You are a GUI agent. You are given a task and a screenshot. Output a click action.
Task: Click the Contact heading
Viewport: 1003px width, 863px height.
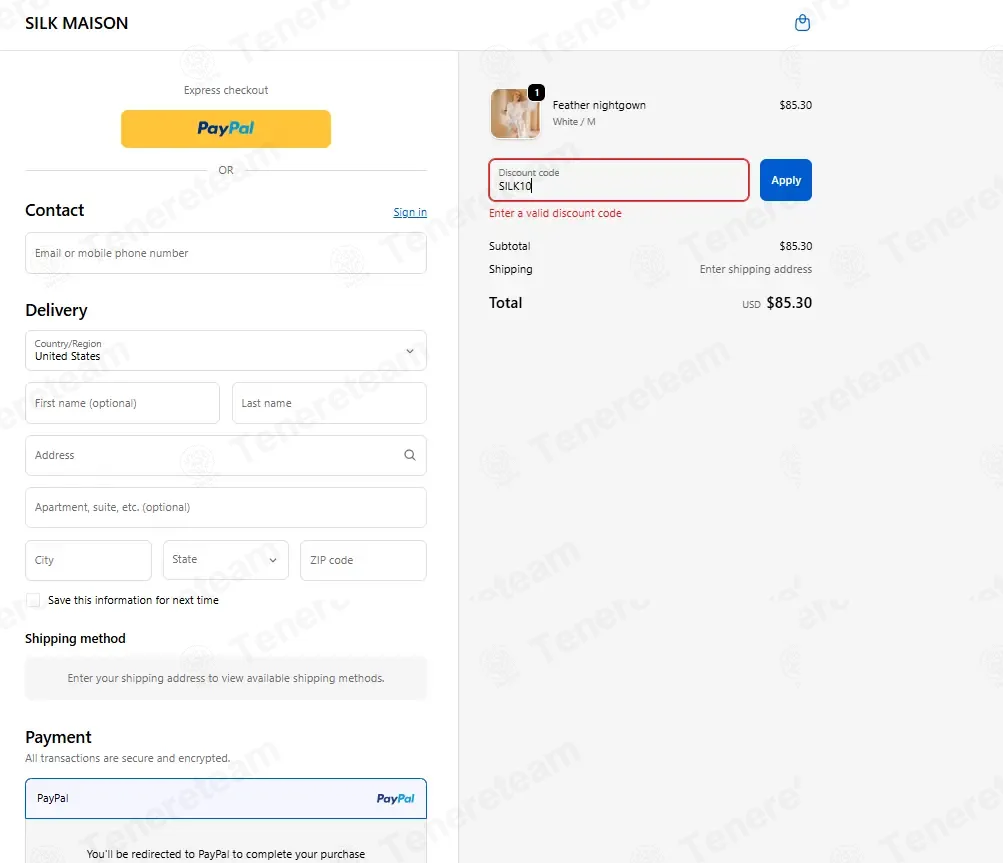pyautogui.click(x=54, y=210)
